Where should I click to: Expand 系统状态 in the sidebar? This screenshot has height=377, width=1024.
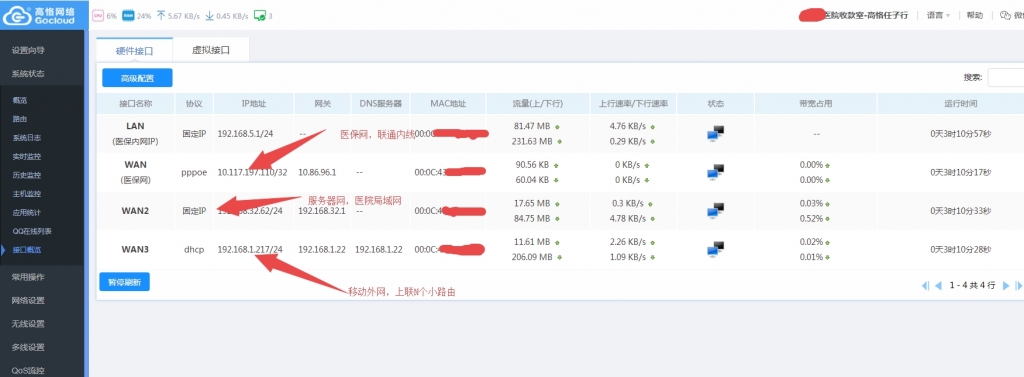28,74
